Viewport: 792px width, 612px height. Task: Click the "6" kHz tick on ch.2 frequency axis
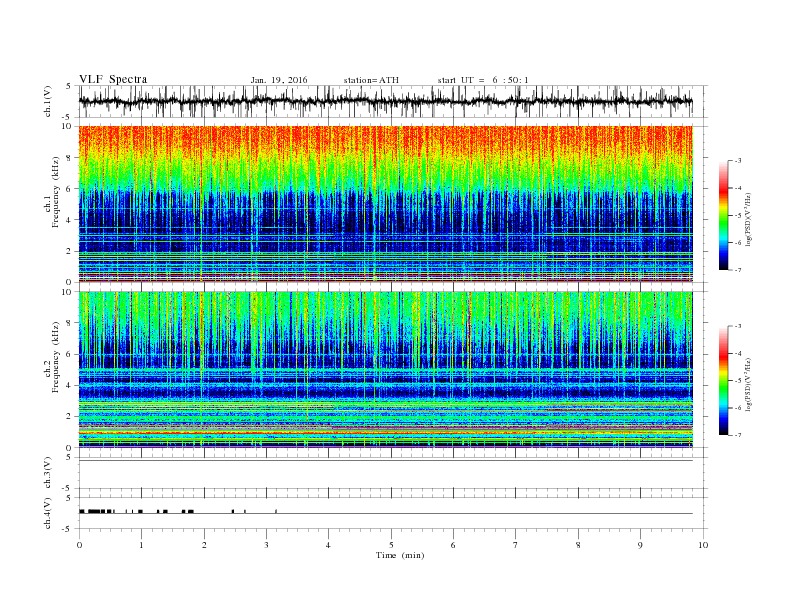[70, 354]
